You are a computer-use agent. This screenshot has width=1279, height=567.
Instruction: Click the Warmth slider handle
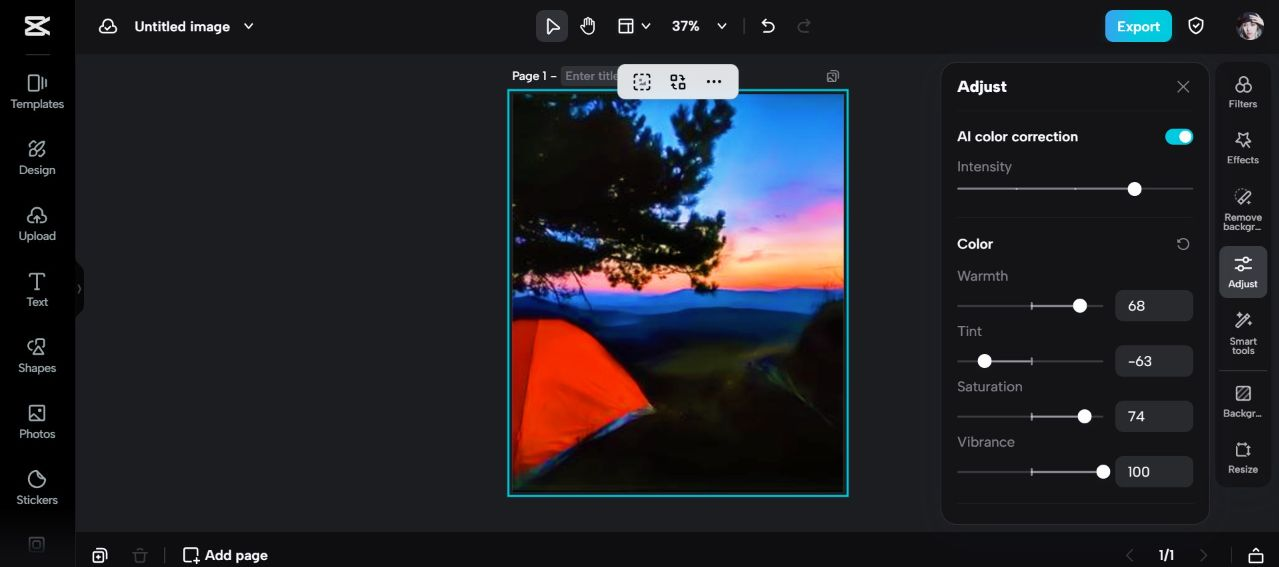click(x=1080, y=306)
